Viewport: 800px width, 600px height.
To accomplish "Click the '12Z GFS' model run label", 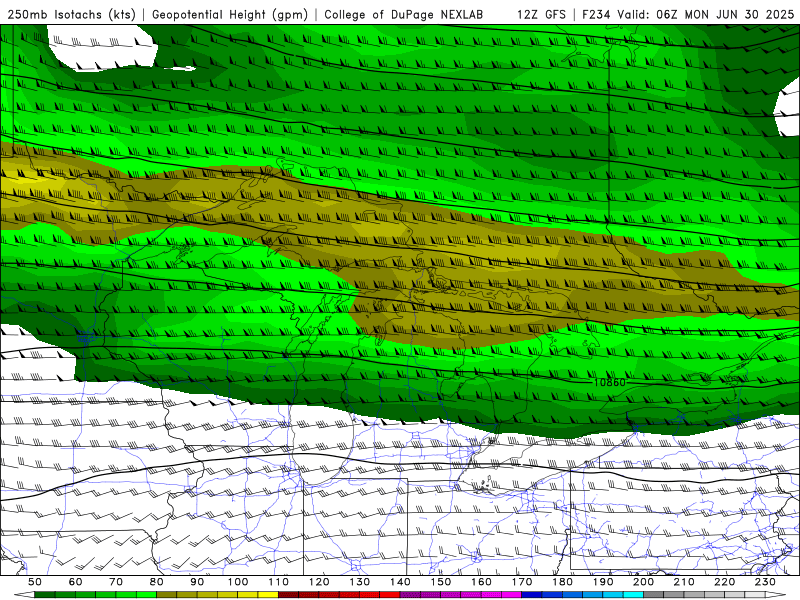I will click(541, 15).
